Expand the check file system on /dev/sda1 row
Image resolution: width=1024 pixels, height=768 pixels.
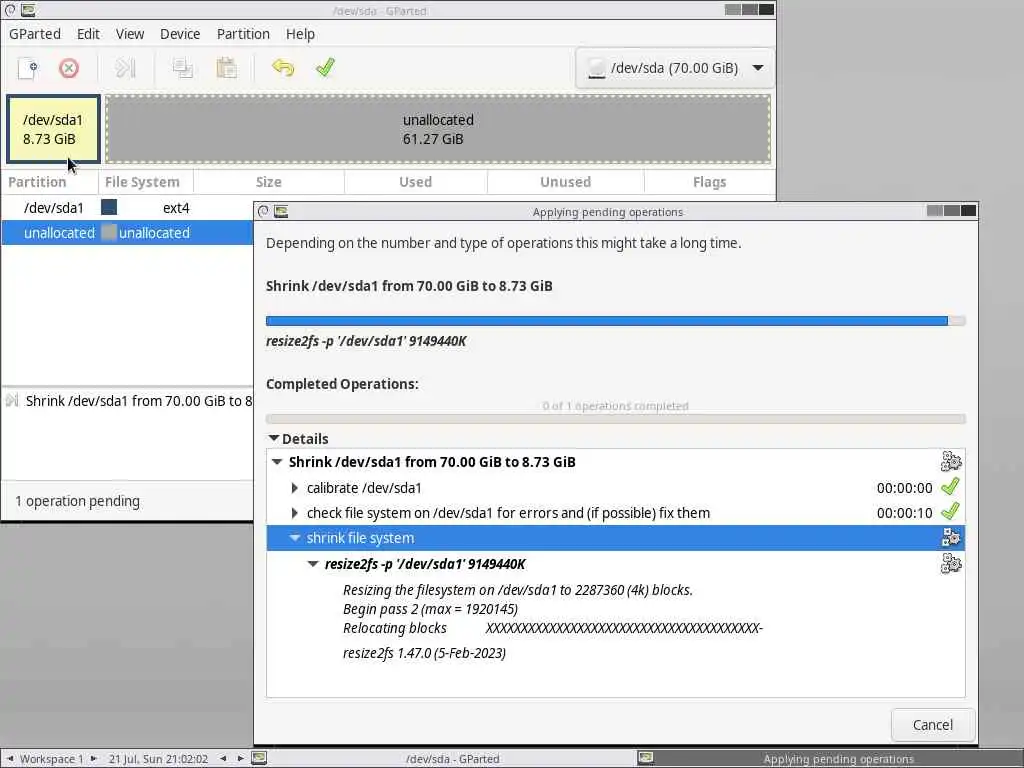click(x=295, y=513)
